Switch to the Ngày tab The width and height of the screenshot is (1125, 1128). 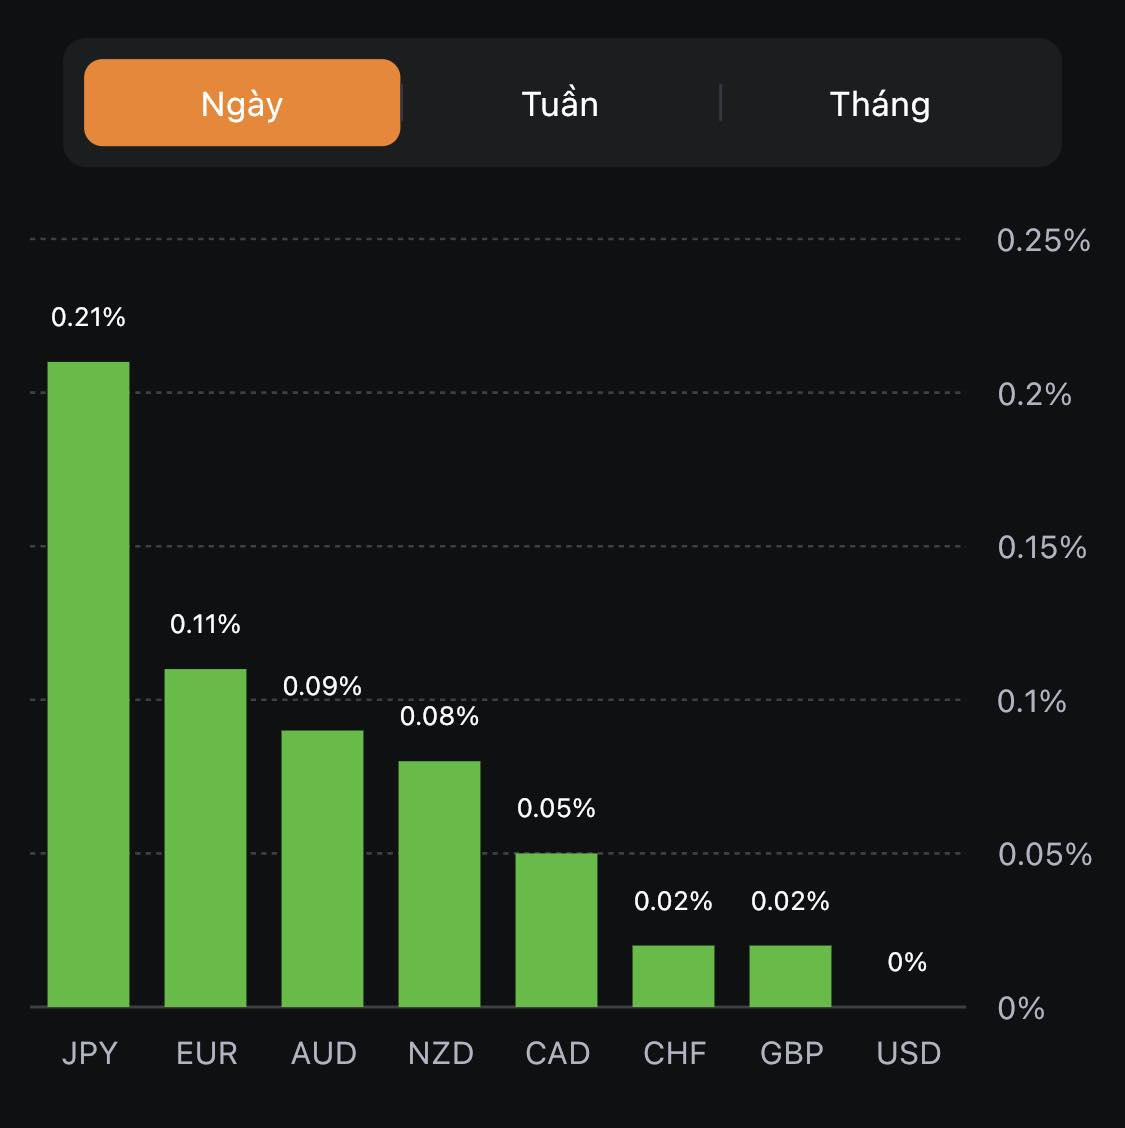[242, 103]
